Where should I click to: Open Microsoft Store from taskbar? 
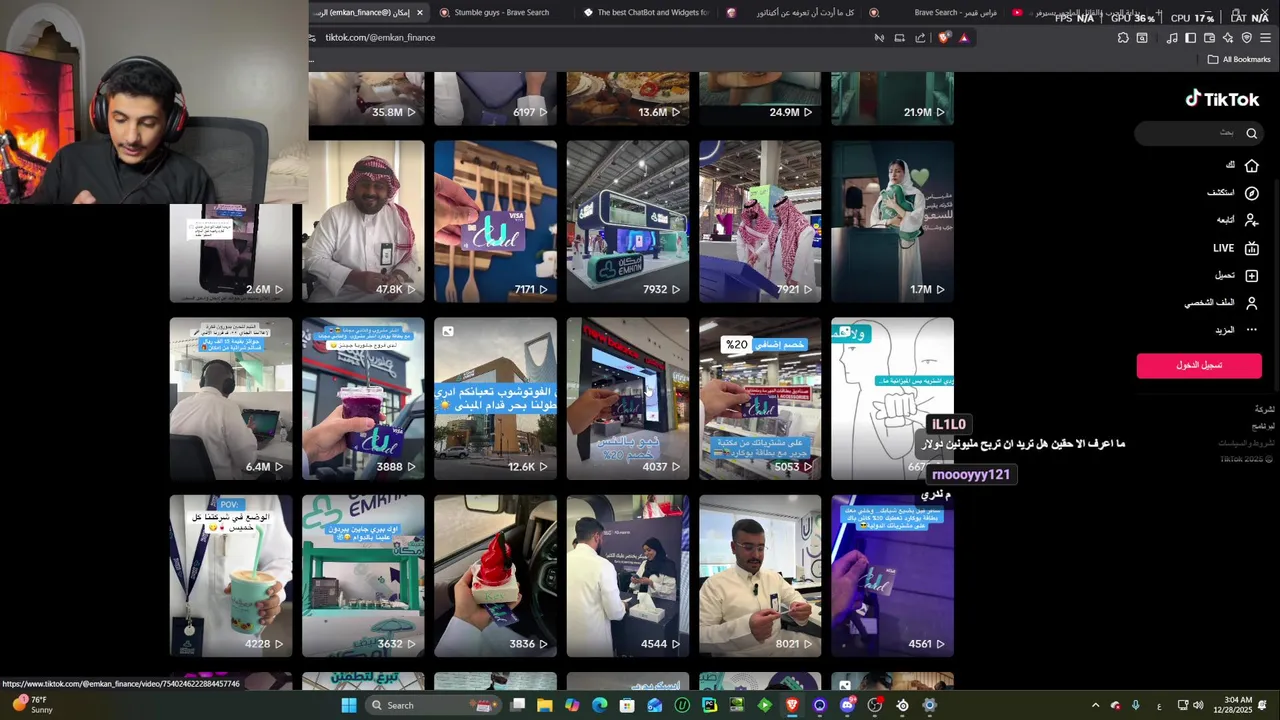pos(627,705)
